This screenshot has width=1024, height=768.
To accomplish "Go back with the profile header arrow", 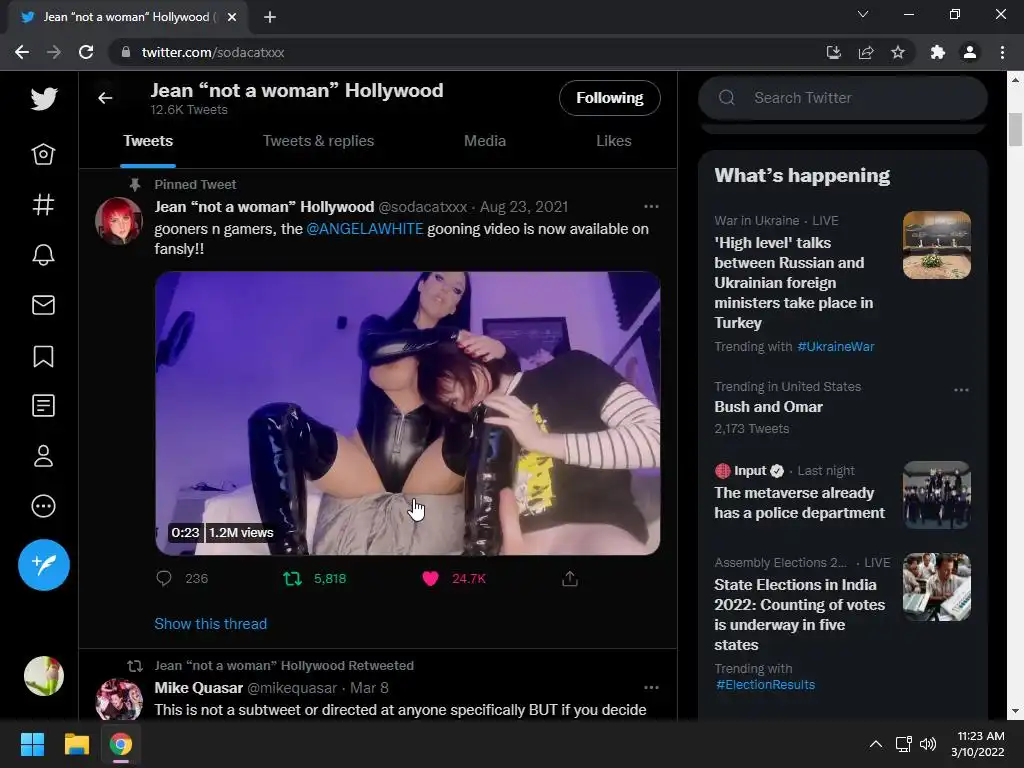I will click(x=105, y=98).
